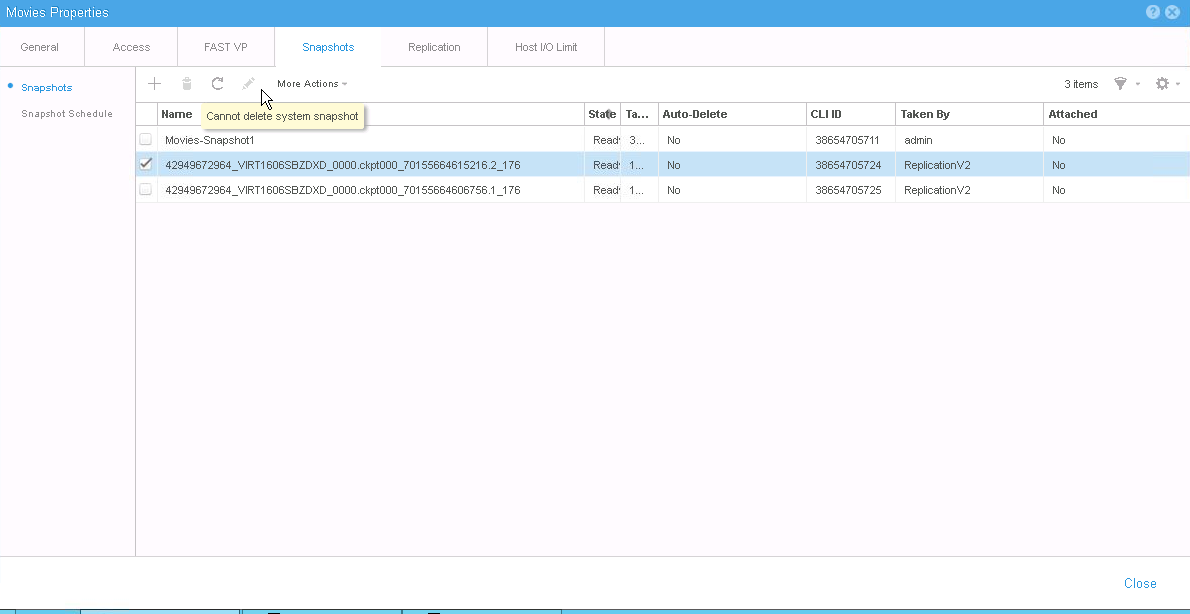The image size is (1190, 614).
Task: Click the table settings gear icon
Action: (x=1161, y=83)
